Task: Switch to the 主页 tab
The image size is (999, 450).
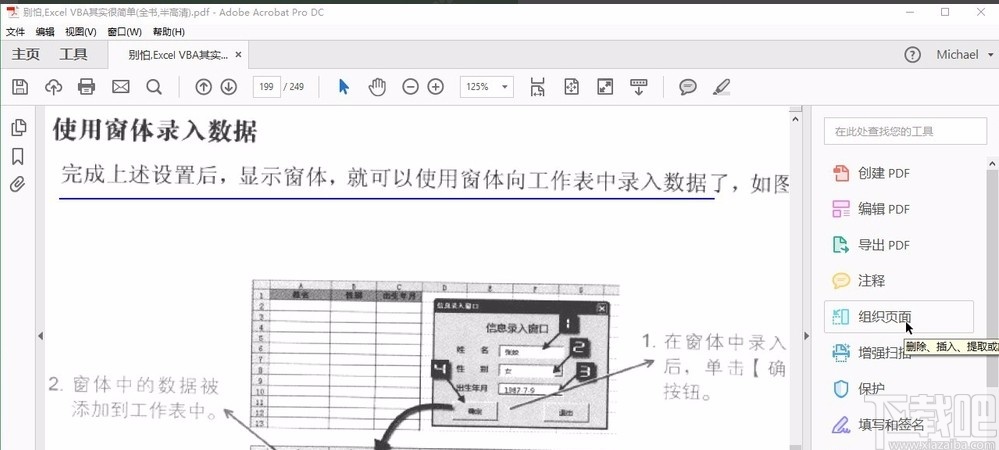Action: pos(25,55)
